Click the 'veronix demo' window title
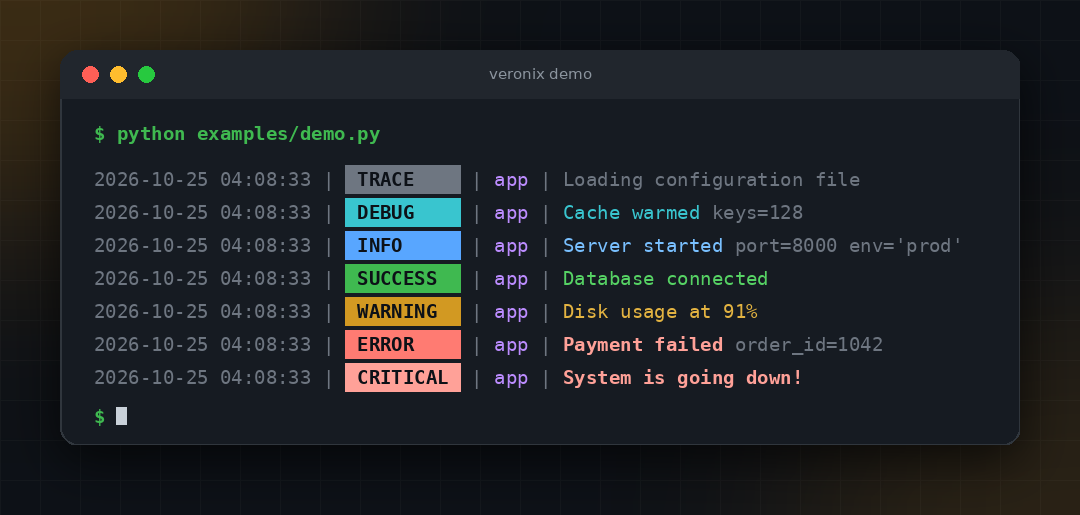The width and height of the screenshot is (1080, 515). (540, 74)
